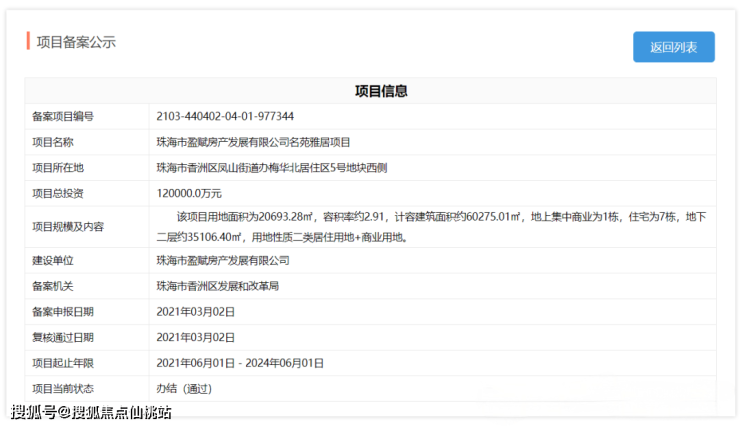This screenshot has height=428, width=740.
Task: Click the 项目备案公示 page heading
Action: [x=76, y=42]
